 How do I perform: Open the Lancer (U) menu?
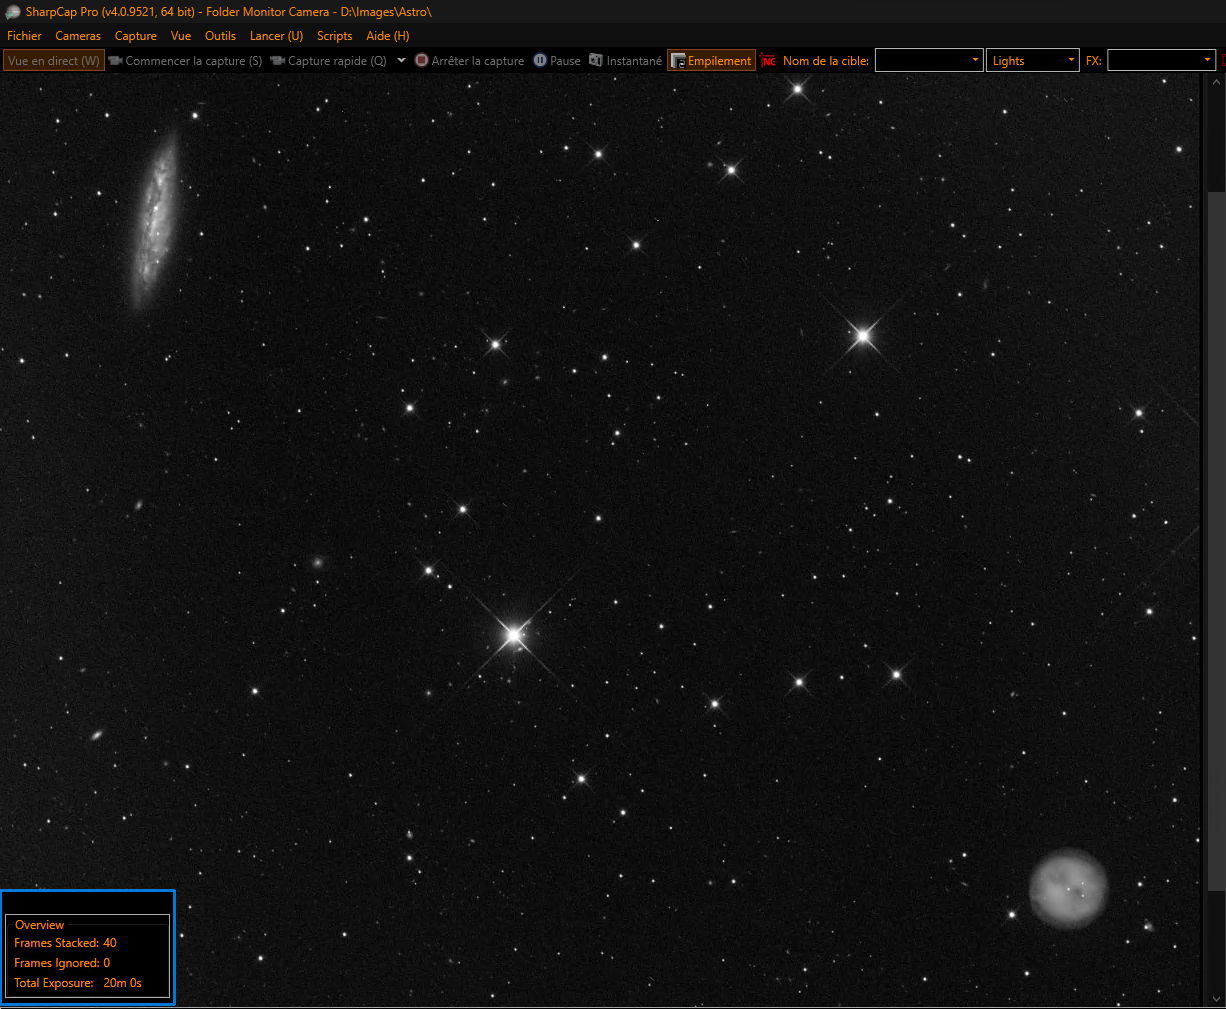pos(276,36)
